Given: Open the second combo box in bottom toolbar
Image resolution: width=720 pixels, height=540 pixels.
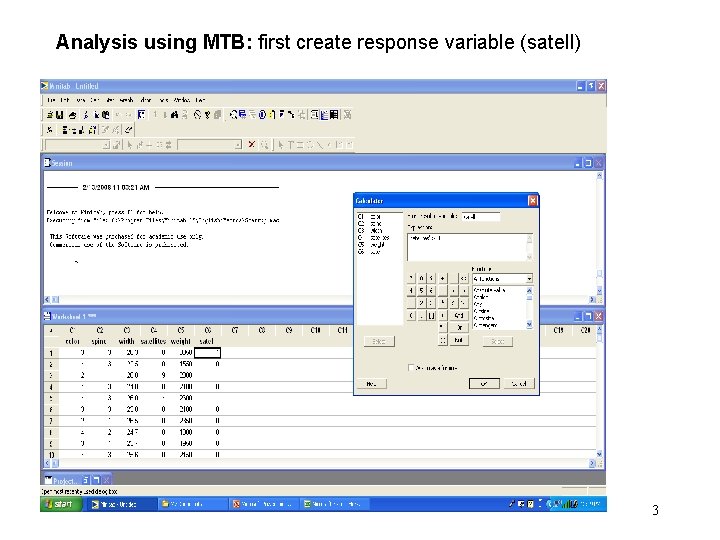Looking at the screenshot, I should (x=237, y=145).
